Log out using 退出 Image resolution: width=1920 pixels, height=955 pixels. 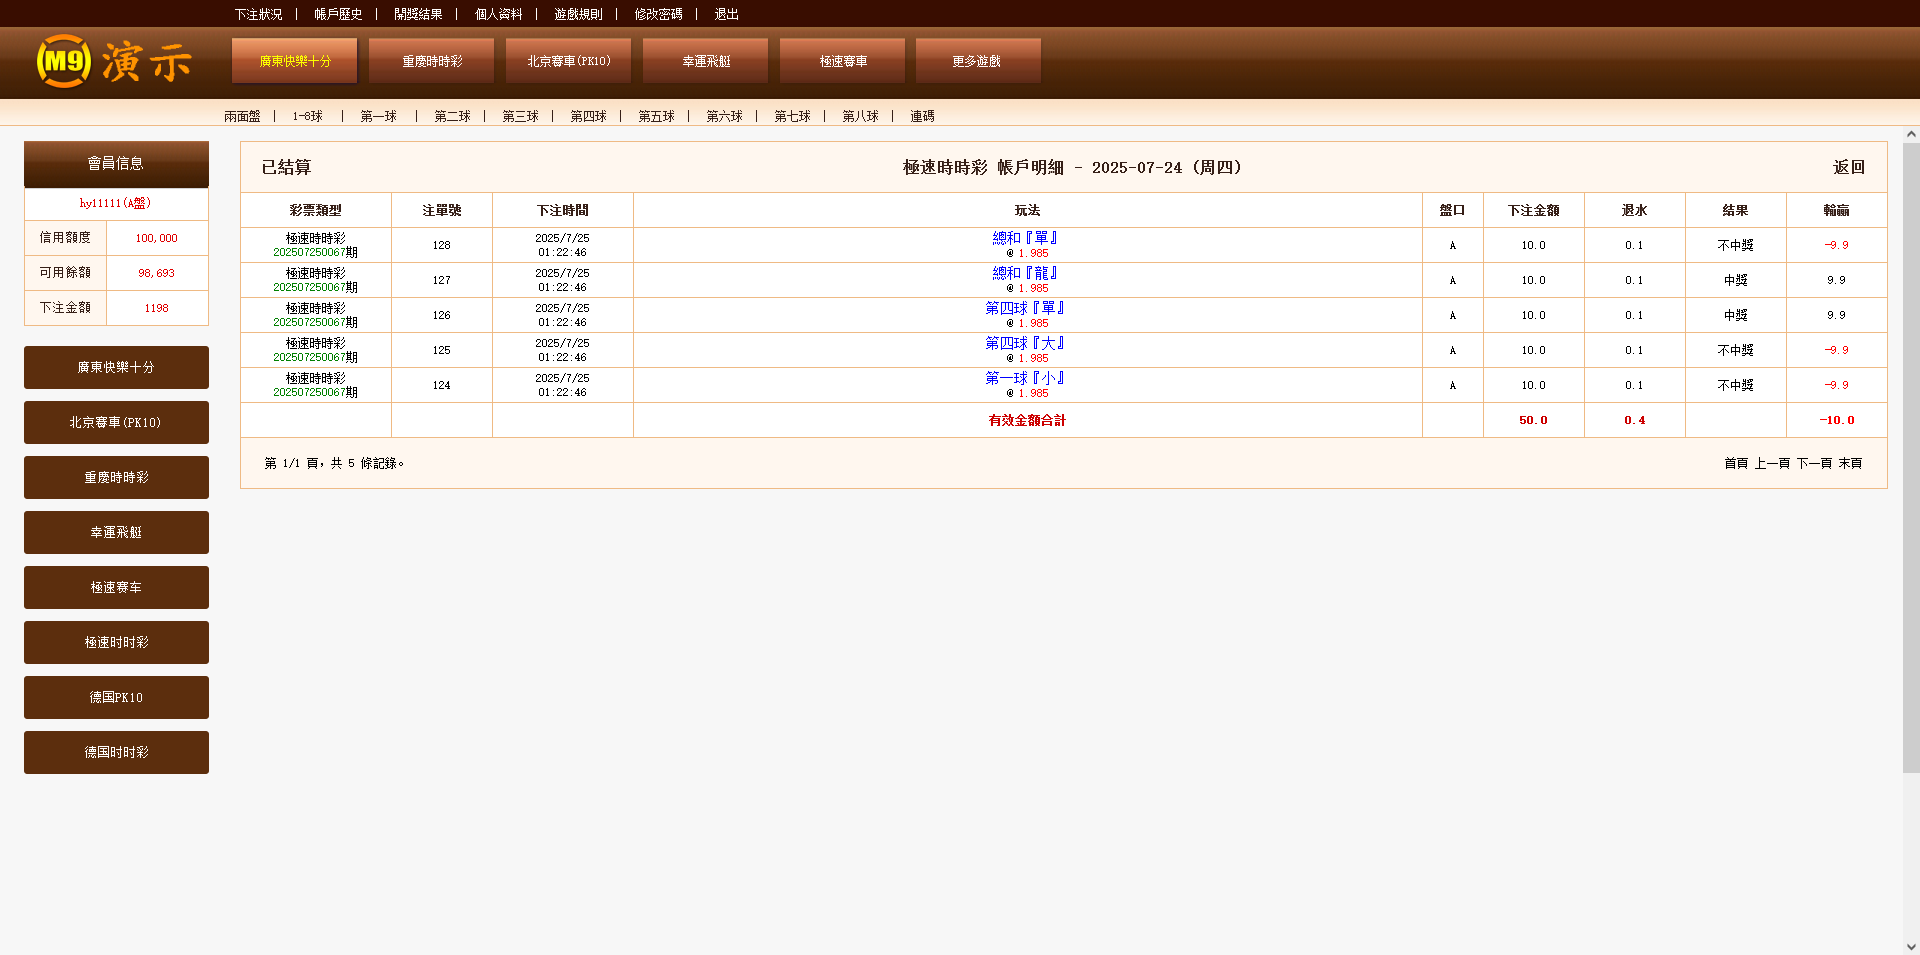coord(726,14)
